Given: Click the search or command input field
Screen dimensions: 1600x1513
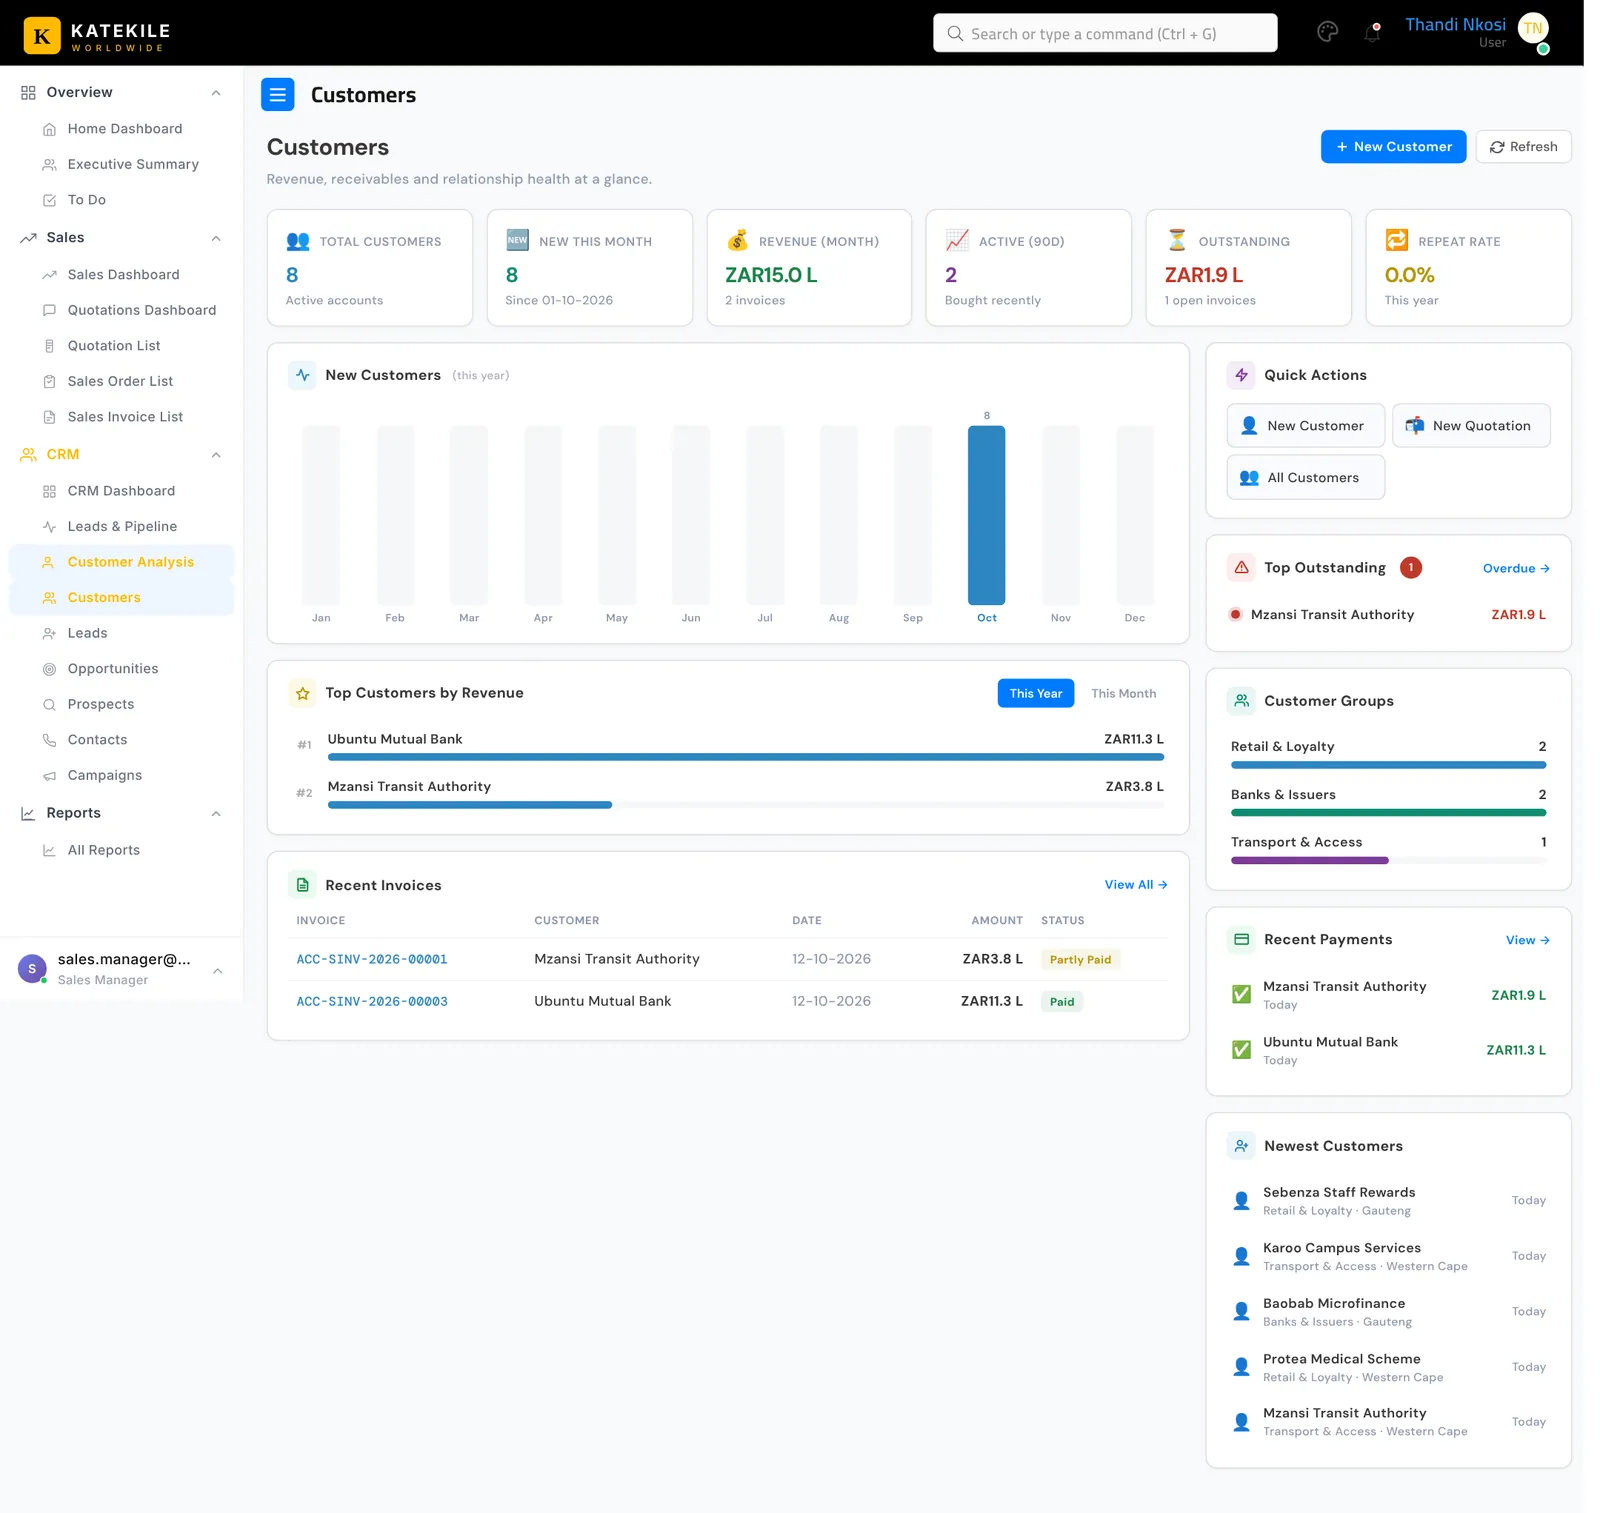Looking at the screenshot, I should [1105, 33].
